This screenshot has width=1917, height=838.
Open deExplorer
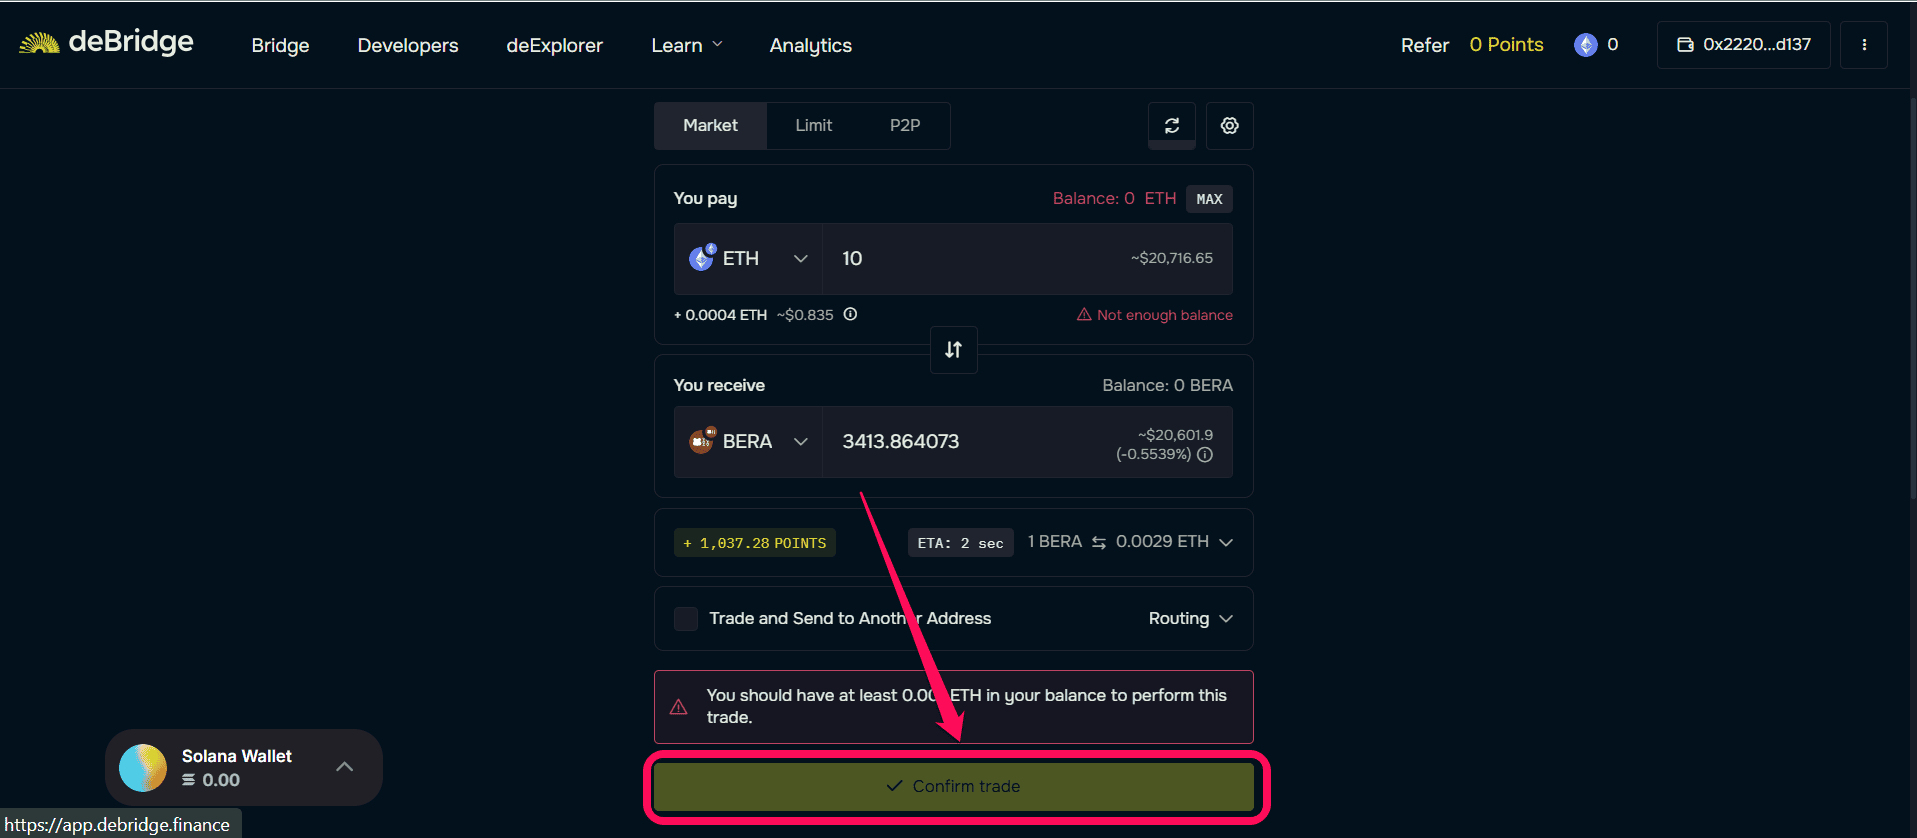(x=554, y=45)
